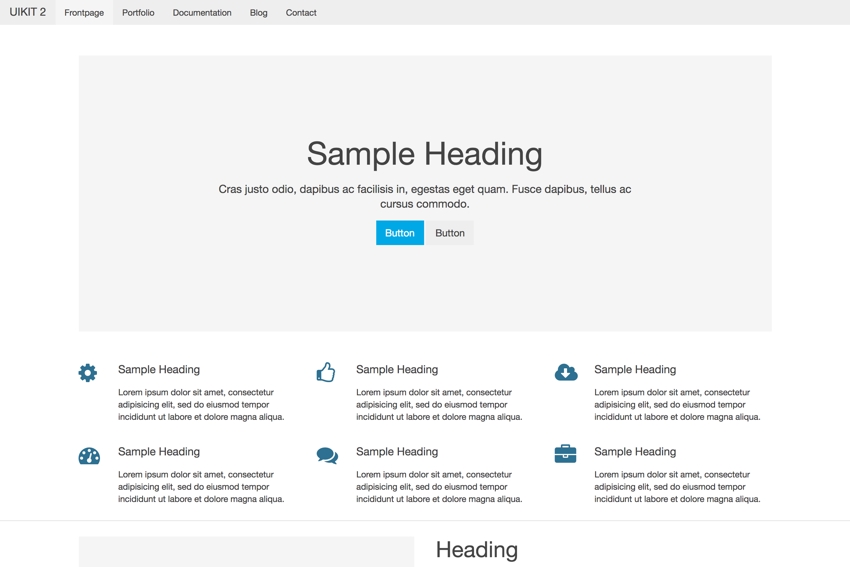Viewport: 850px width, 567px height.
Task: Click Lorem ipsum text under cloud heading
Action: (x=677, y=404)
